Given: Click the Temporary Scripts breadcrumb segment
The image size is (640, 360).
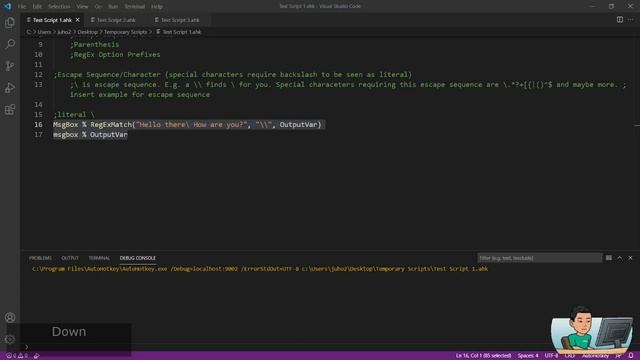Looking at the screenshot, I should [x=125, y=32].
